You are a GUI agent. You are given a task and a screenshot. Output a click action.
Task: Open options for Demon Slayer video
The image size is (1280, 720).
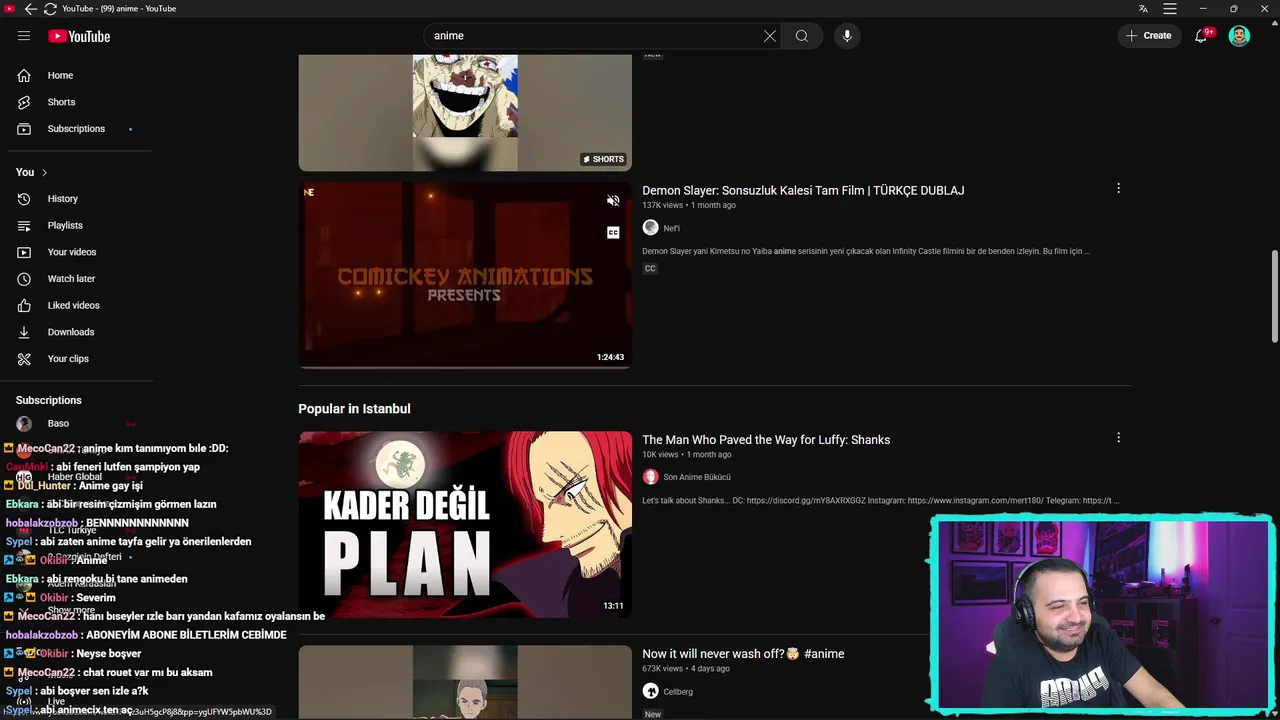pos(1118,188)
